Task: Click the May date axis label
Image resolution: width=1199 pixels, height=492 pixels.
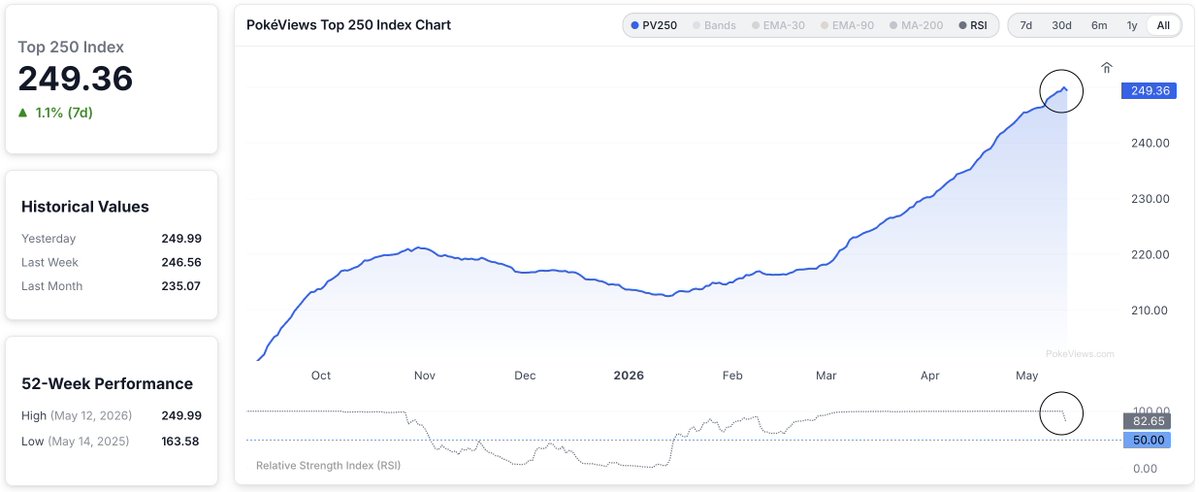Action: 1027,376
